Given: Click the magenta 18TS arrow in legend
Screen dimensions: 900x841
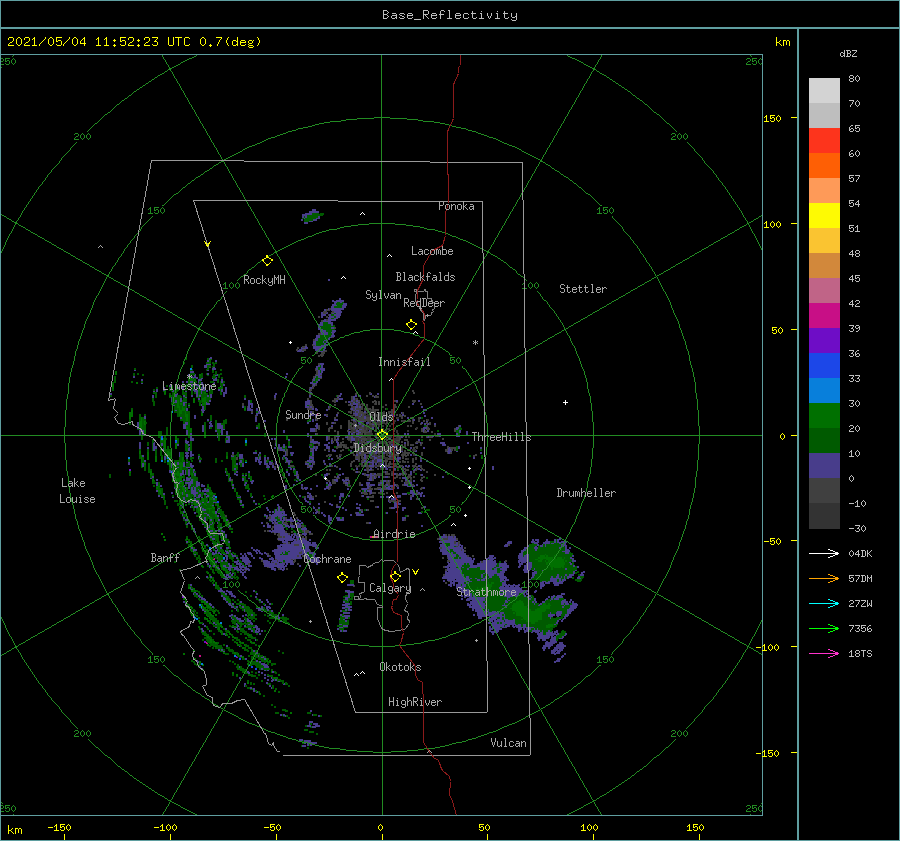Looking at the screenshot, I should click(x=824, y=653).
